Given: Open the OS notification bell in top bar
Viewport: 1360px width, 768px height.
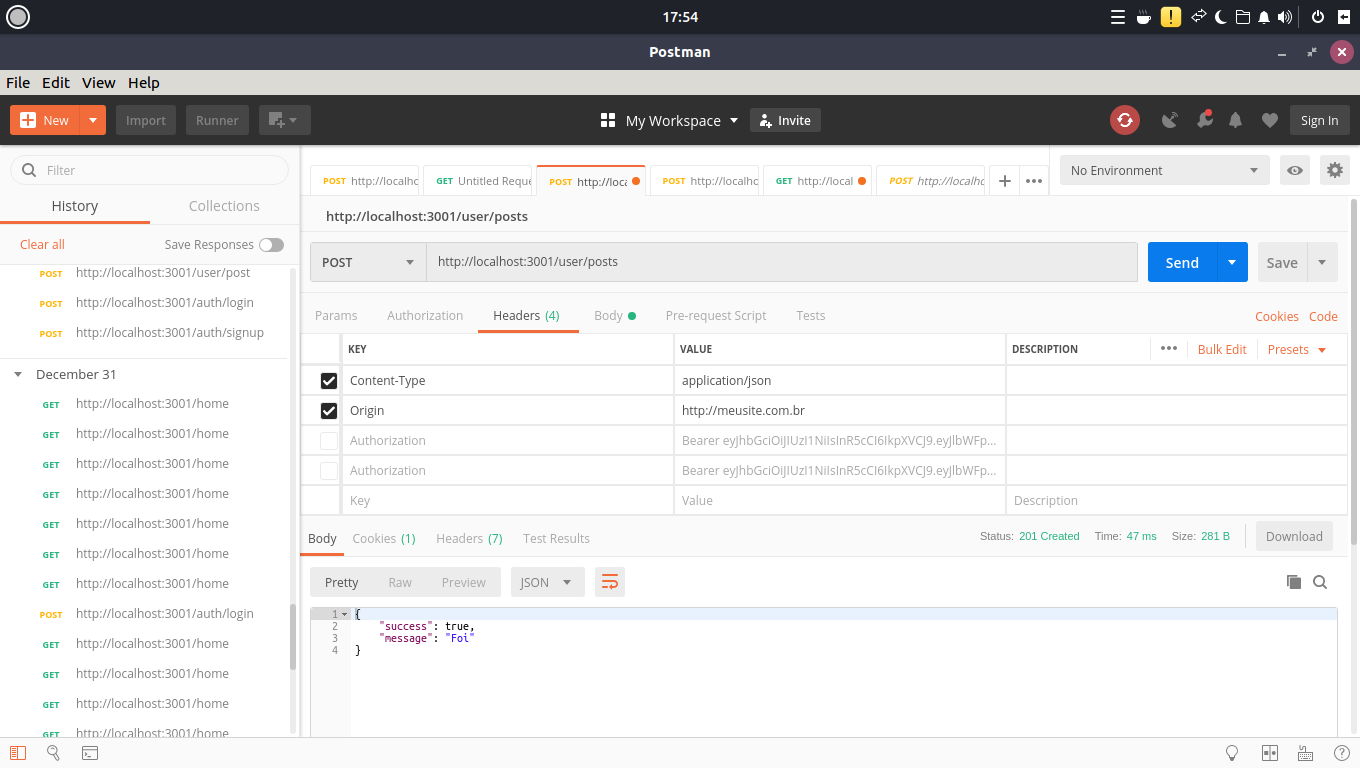Looking at the screenshot, I should click(1264, 17).
